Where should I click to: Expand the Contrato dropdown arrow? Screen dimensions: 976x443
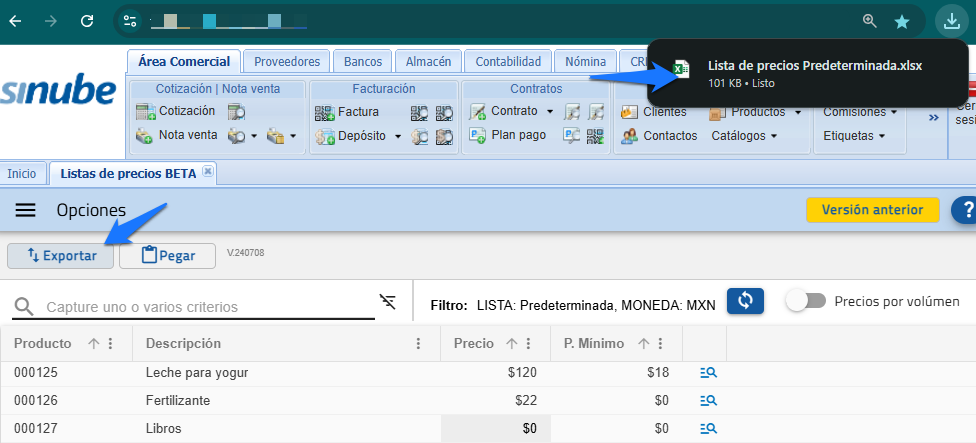[x=549, y=111]
